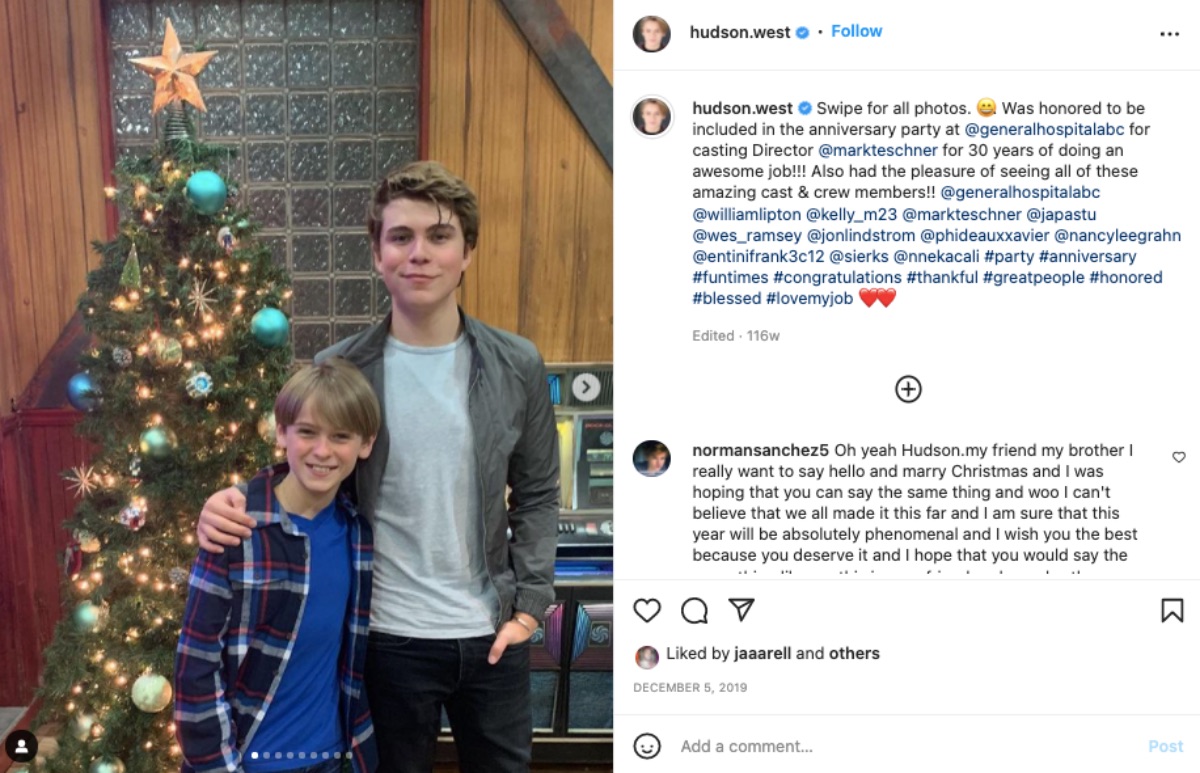Like the post with the heart icon
Viewport: 1200px width, 773px height.
click(x=647, y=610)
